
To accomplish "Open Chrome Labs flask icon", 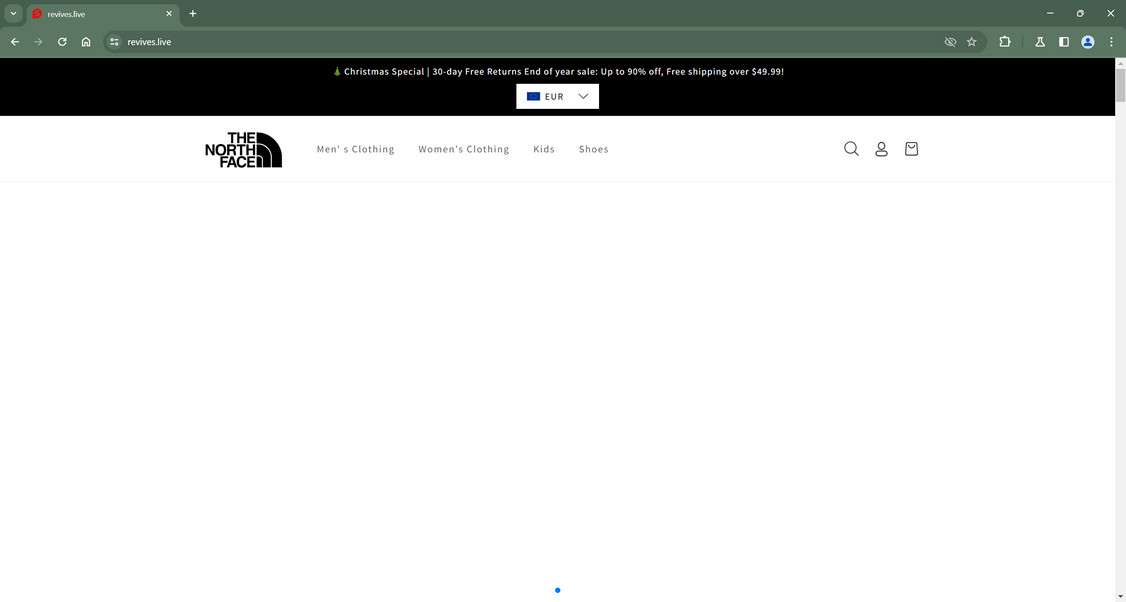I will tap(1039, 42).
